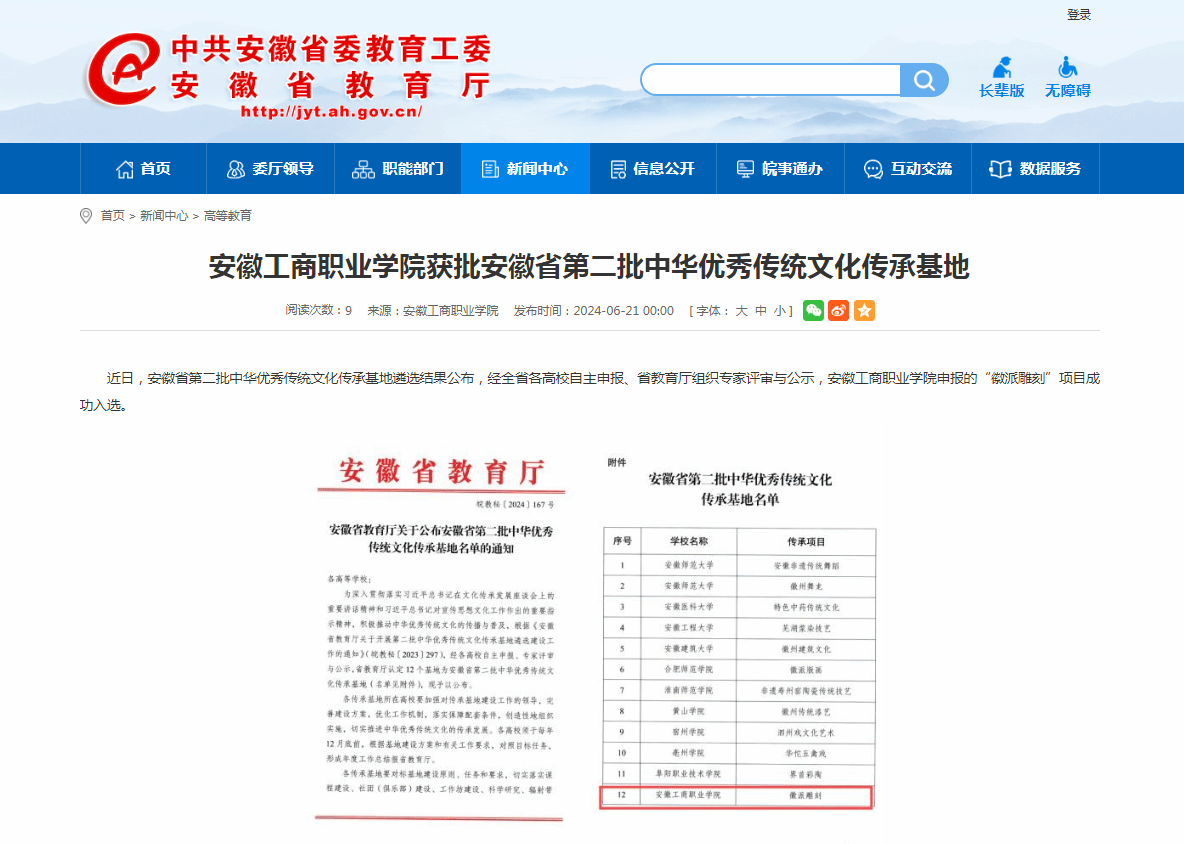Click the 来源：安徽工商职业学院 text
The image size is (1184, 844).
point(433,310)
